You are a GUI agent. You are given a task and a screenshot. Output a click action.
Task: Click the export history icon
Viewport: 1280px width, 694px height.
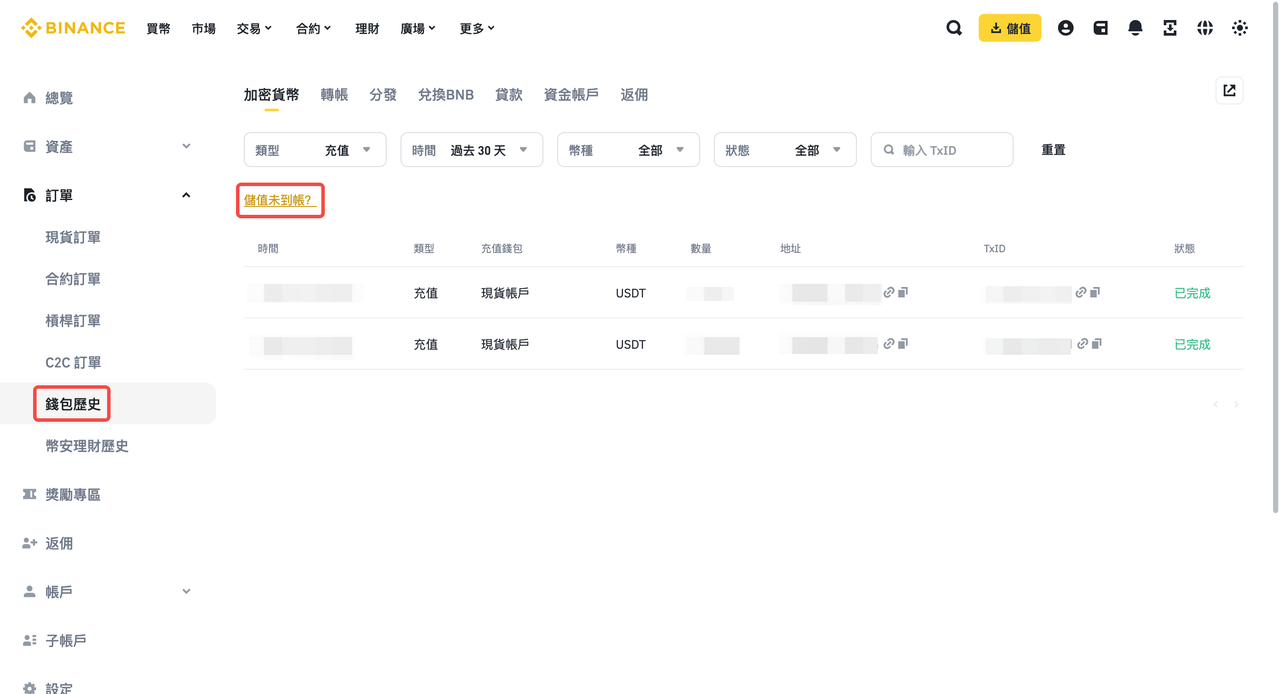pyautogui.click(x=1229, y=91)
